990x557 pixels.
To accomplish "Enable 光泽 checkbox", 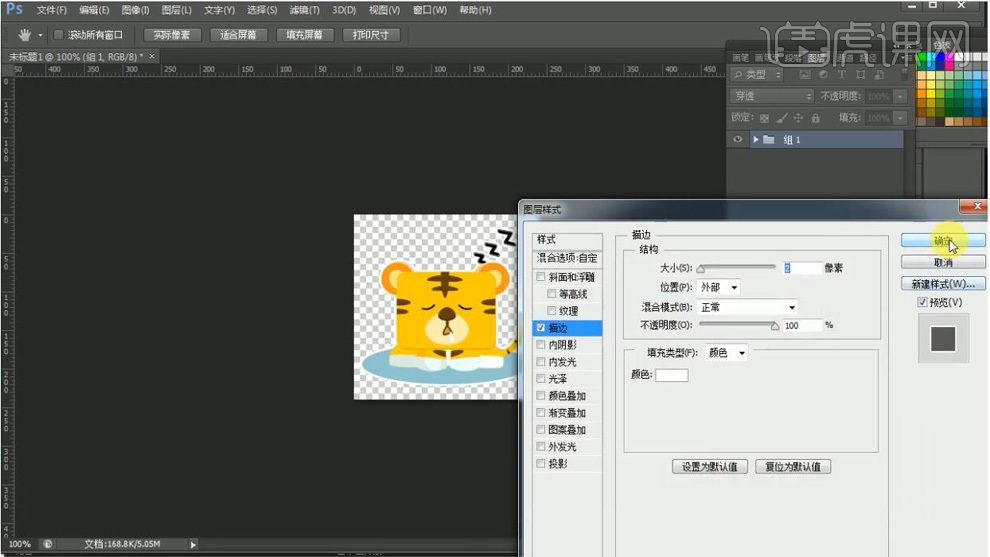I will coord(541,379).
